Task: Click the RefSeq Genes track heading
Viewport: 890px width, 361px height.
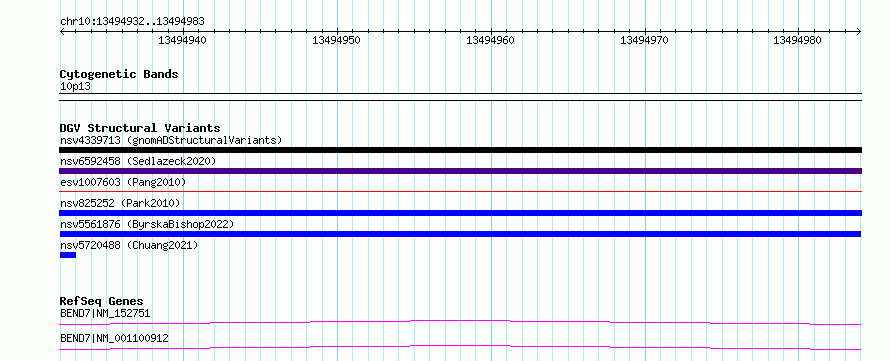Action: pyautogui.click(x=102, y=301)
